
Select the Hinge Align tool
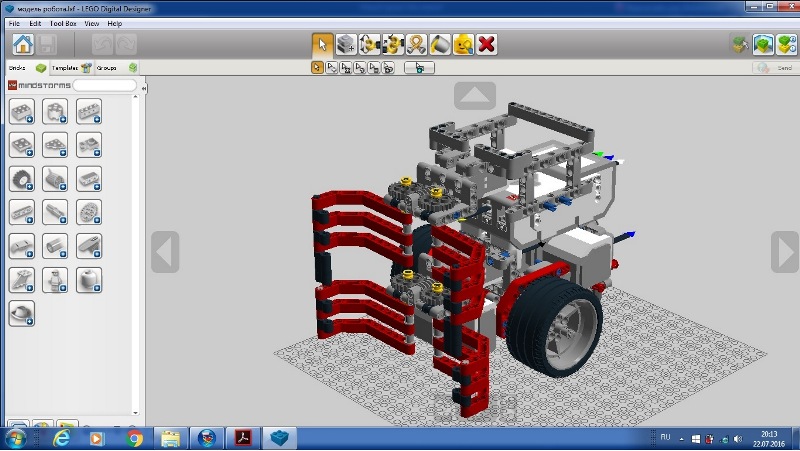click(393, 45)
